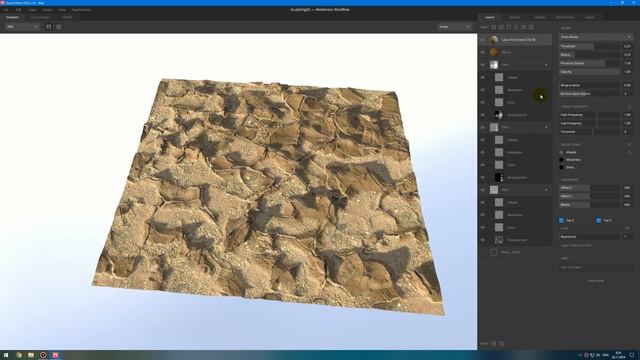Click the second icon in the Layers toolbar
This screenshot has width=640, height=360.
[x=501, y=27]
